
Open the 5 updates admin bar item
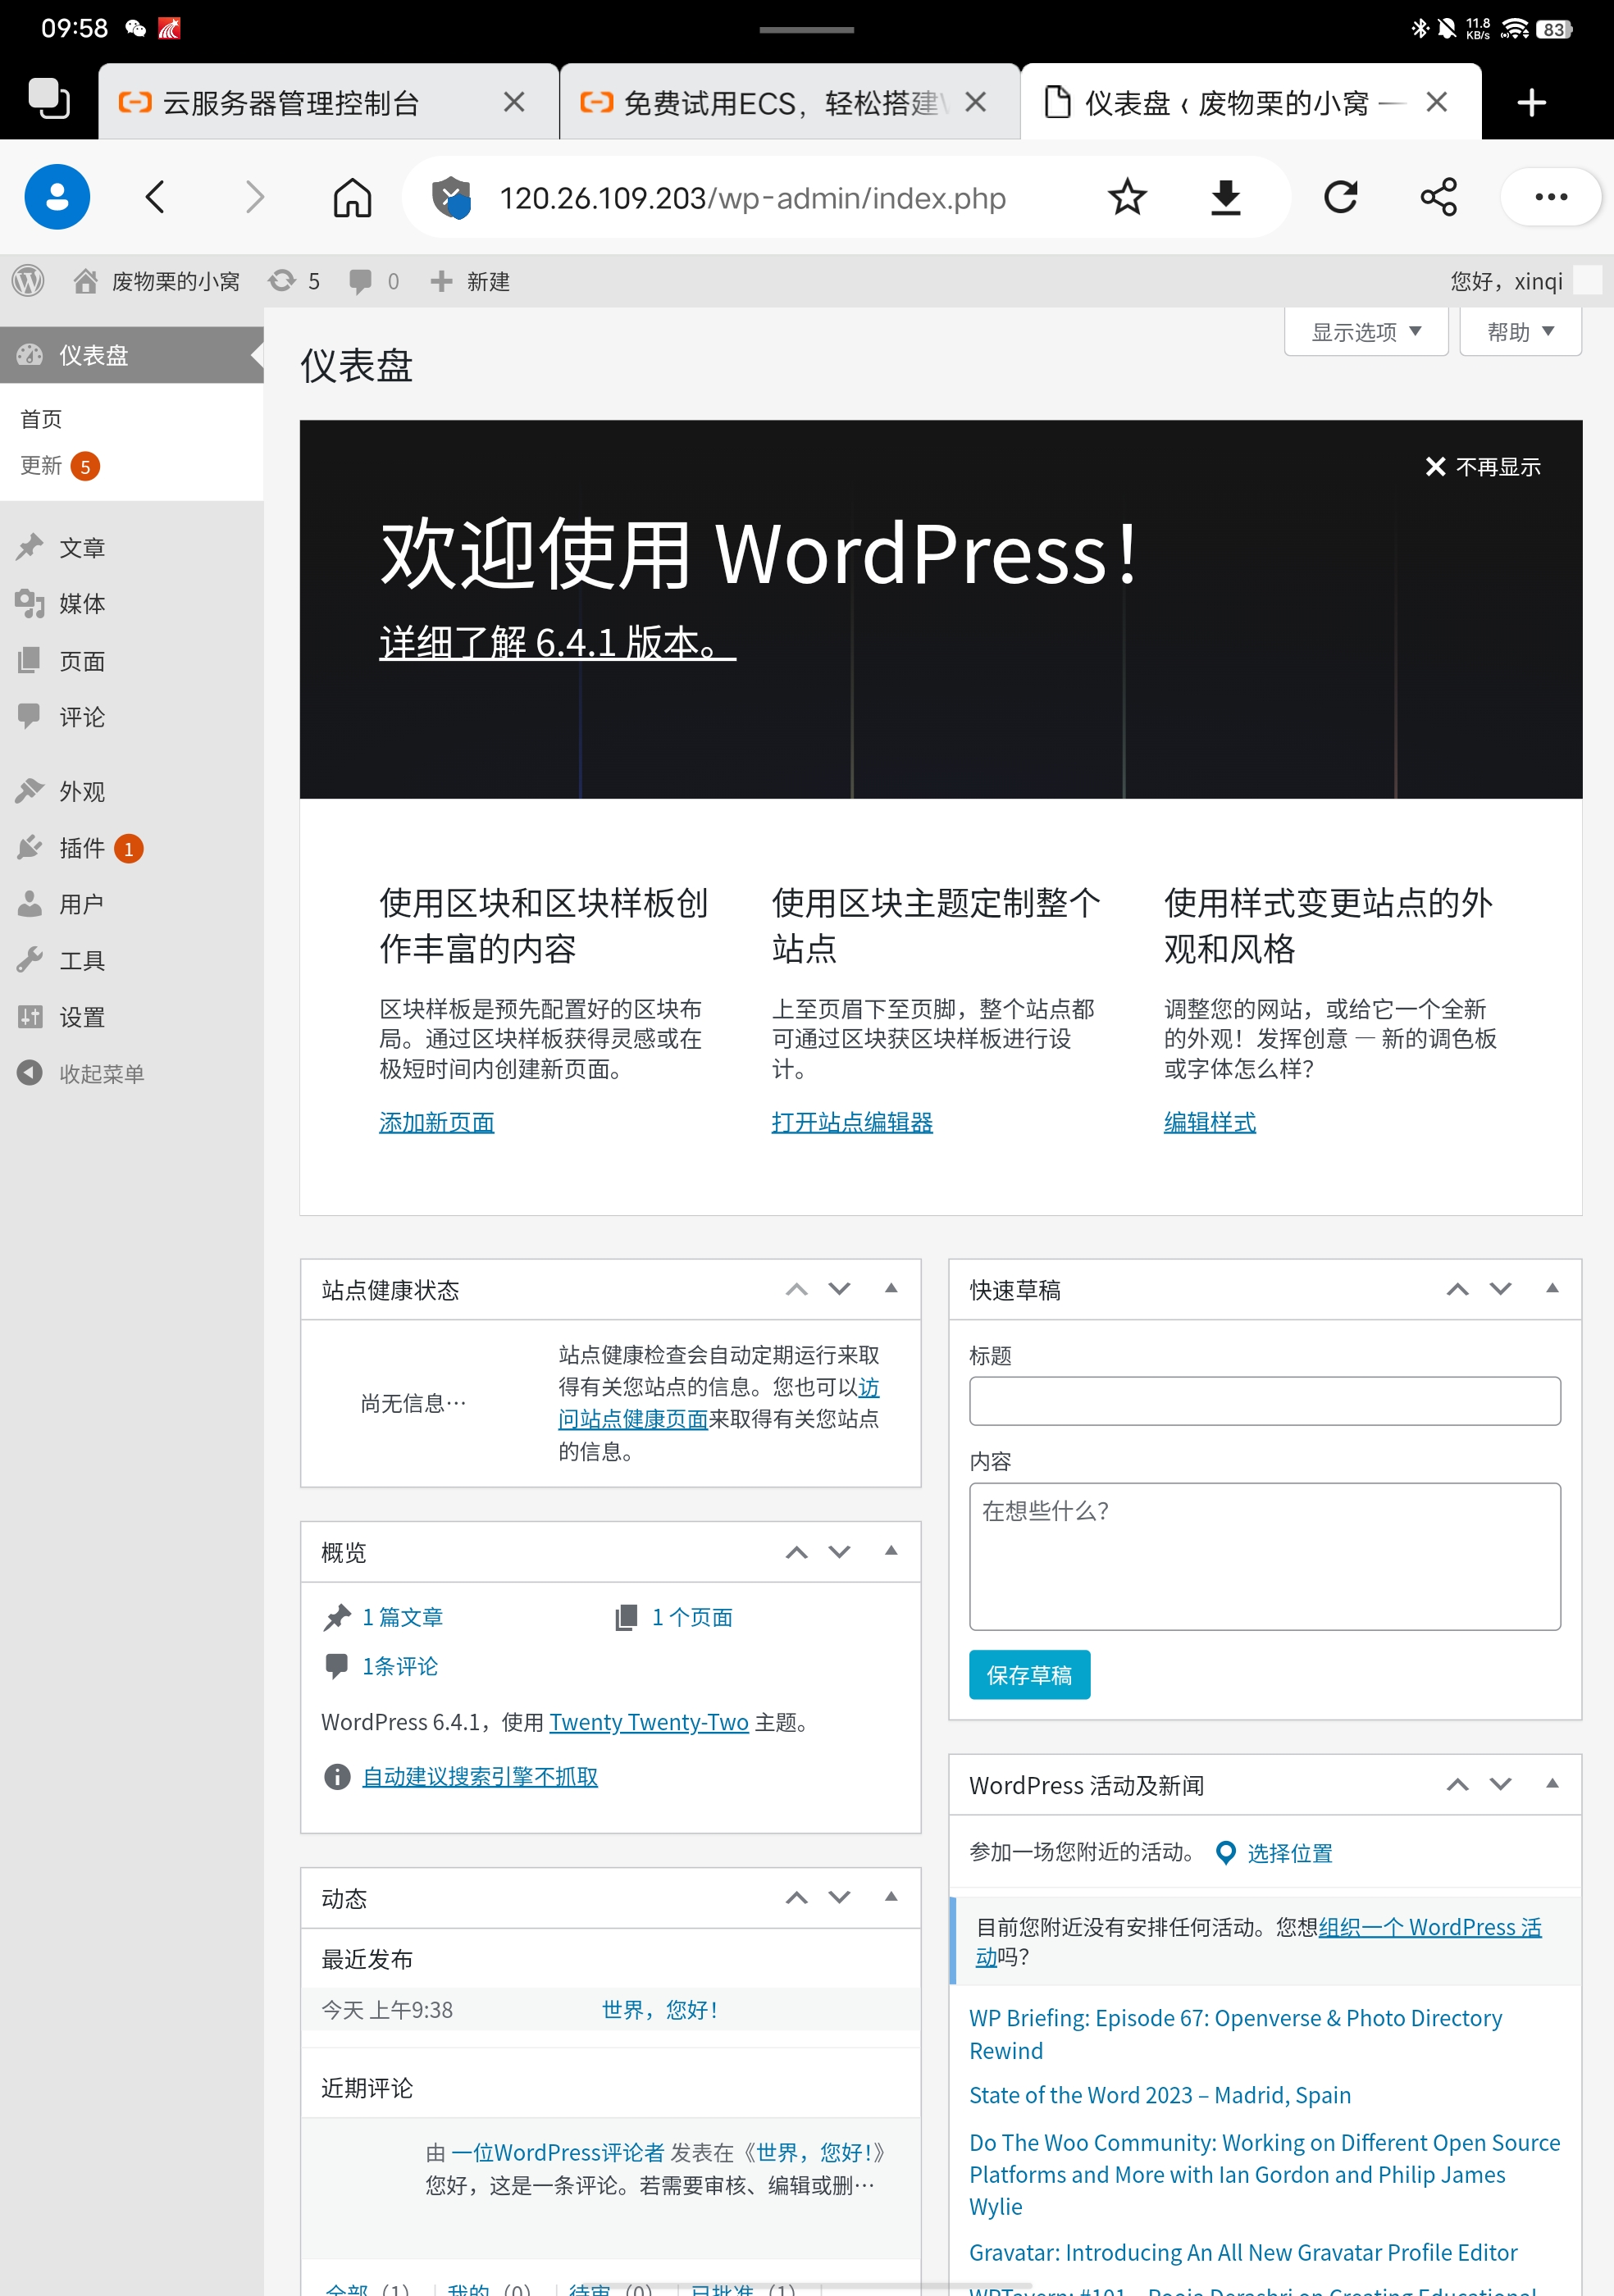pos(294,281)
